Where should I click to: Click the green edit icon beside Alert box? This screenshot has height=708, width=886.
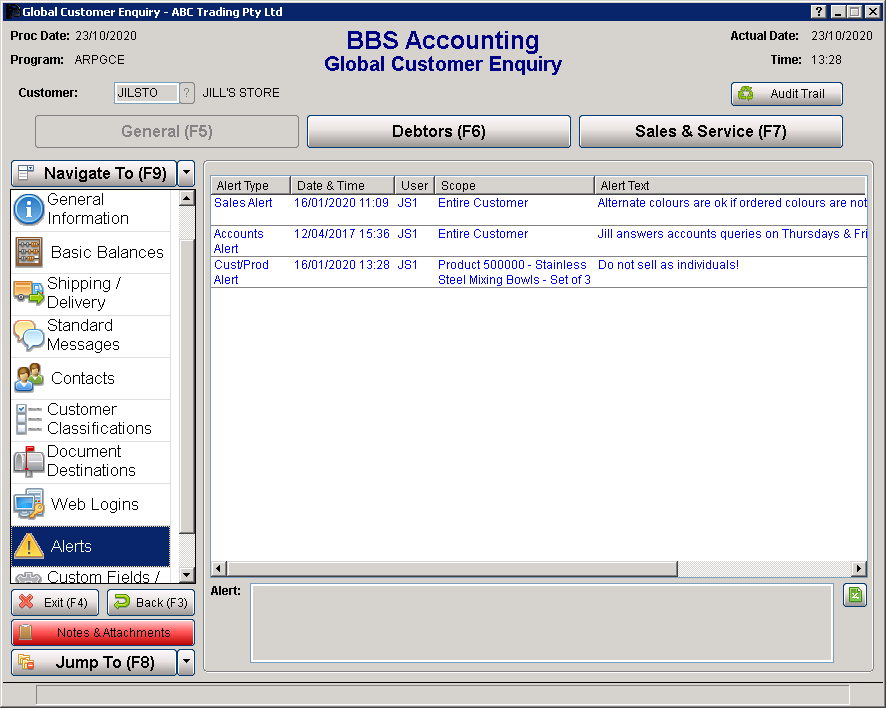tap(855, 595)
